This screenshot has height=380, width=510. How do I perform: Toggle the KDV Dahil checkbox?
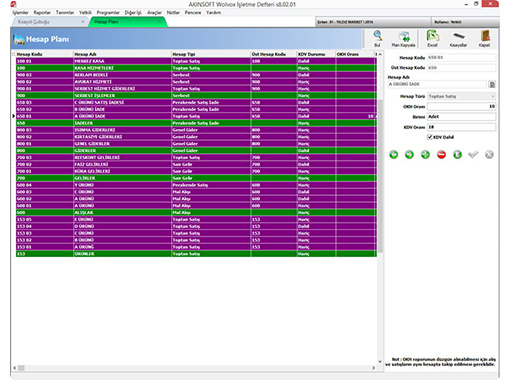[x=430, y=137]
